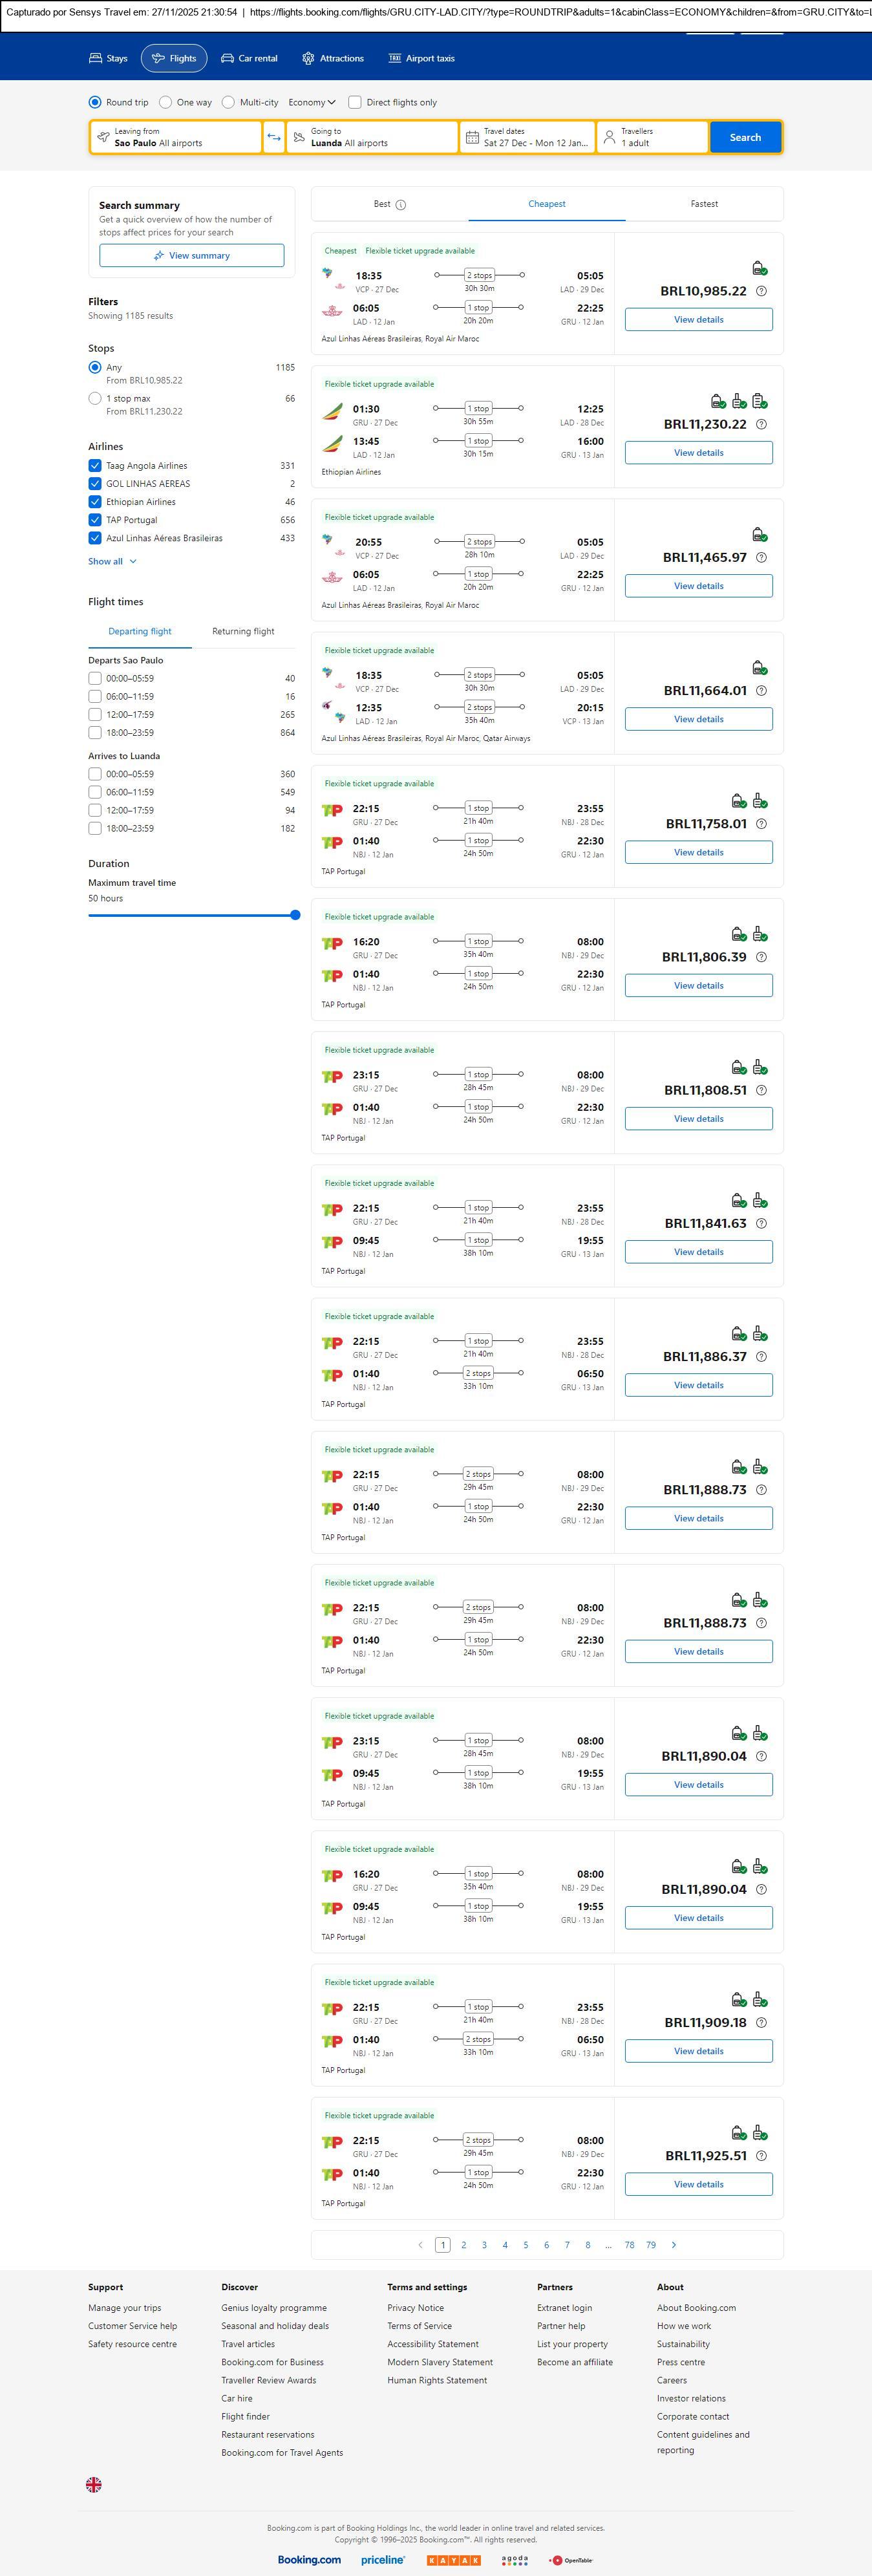Open the Economy cabin class dropdown
The height and width of the screenshot is (2576, 872).
[311, 102]
